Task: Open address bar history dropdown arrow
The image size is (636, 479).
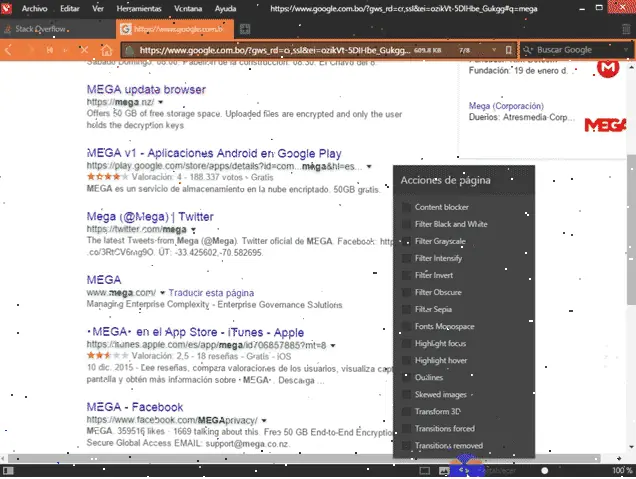Action: [x=494, y=50]
